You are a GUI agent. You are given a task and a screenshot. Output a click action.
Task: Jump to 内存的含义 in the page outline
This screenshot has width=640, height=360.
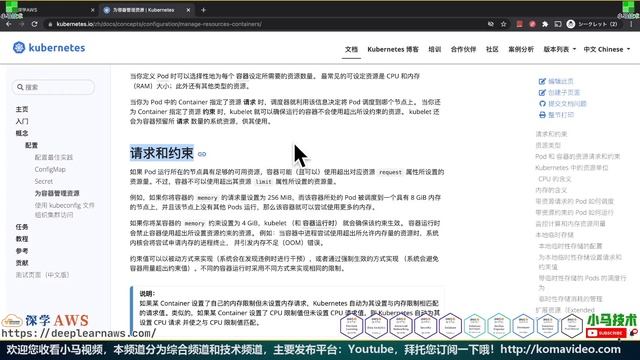[x=551, y=190]
